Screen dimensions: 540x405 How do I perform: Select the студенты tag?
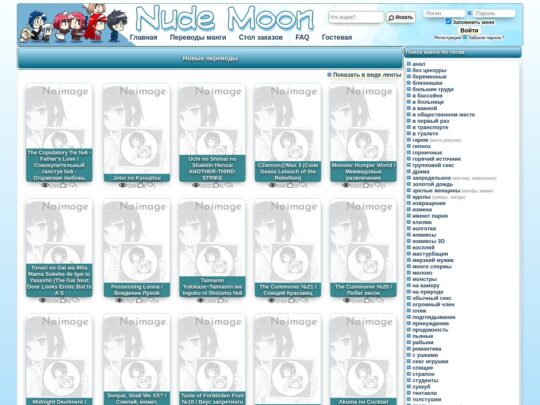tap(425, 381)
